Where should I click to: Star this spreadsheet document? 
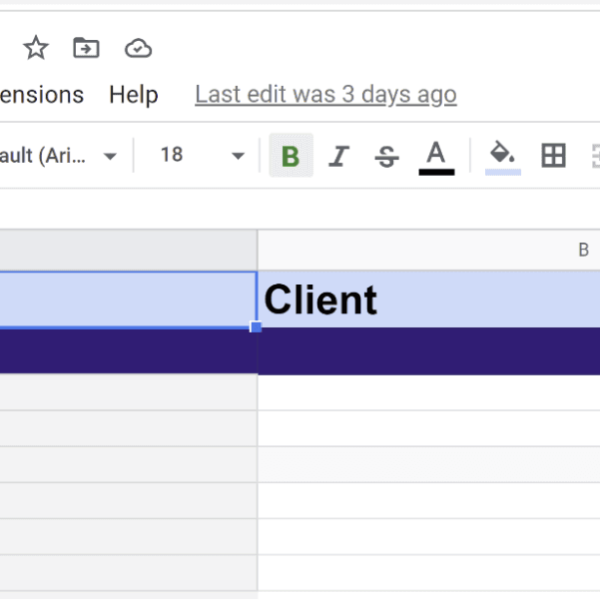[x=36, y=47]
